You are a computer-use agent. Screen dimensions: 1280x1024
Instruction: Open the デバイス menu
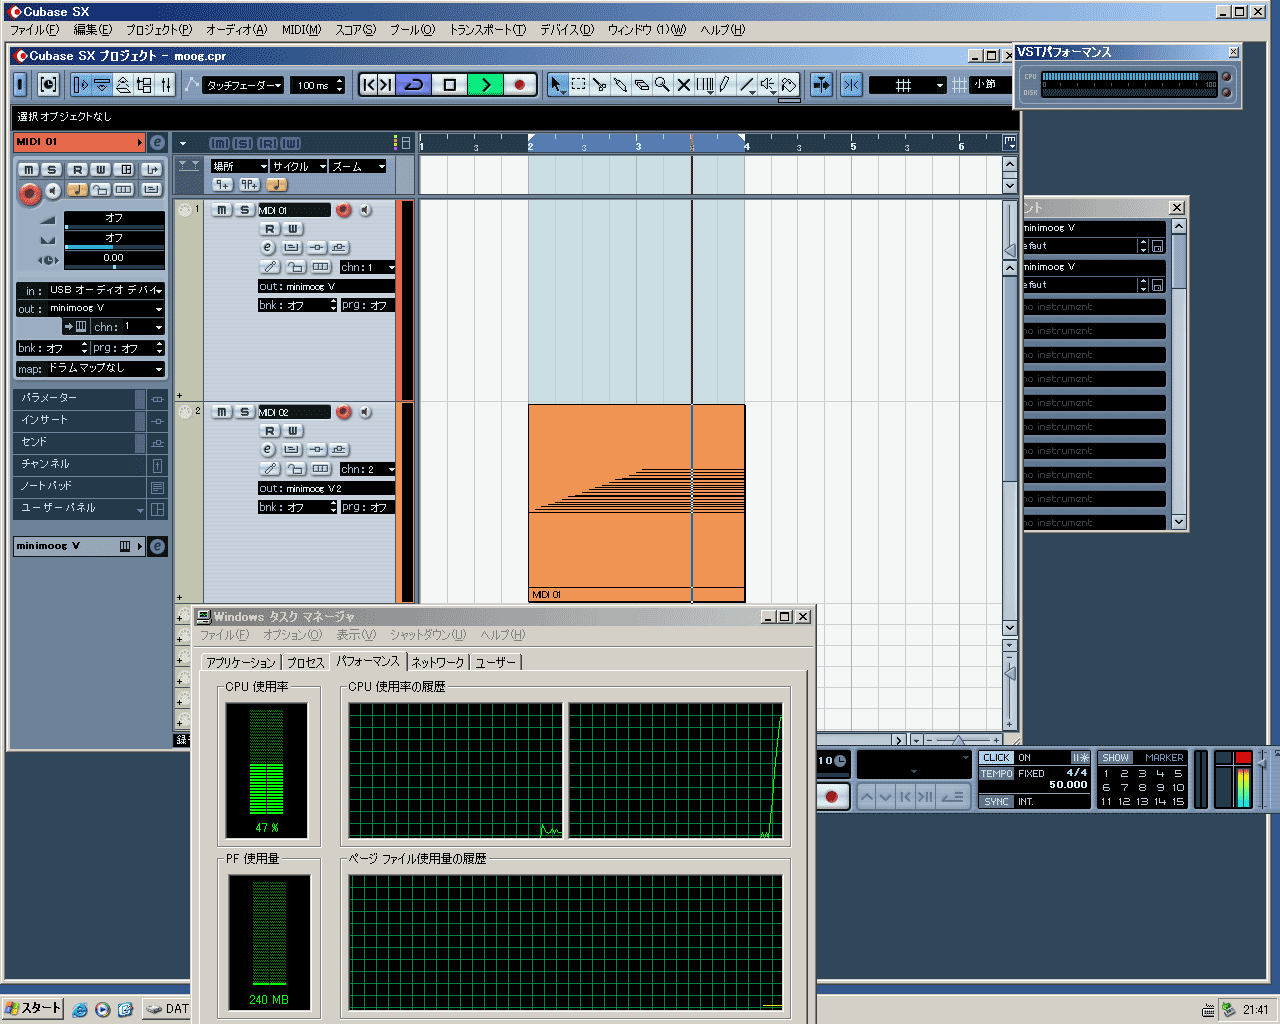point(567,30)
